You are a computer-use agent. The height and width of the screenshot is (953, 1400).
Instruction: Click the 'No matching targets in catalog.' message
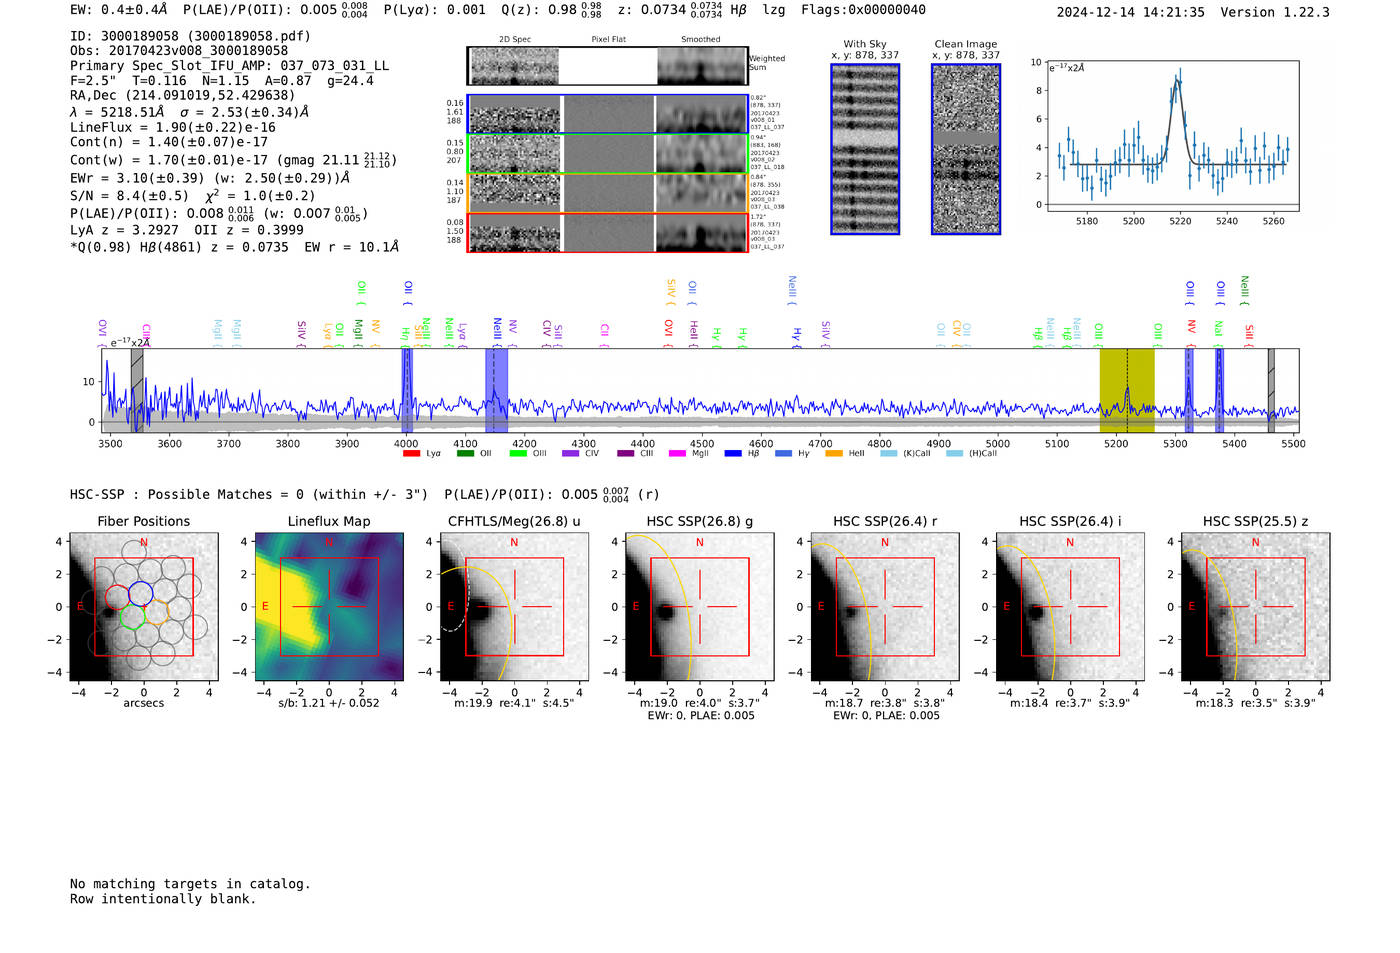point(190,884)
